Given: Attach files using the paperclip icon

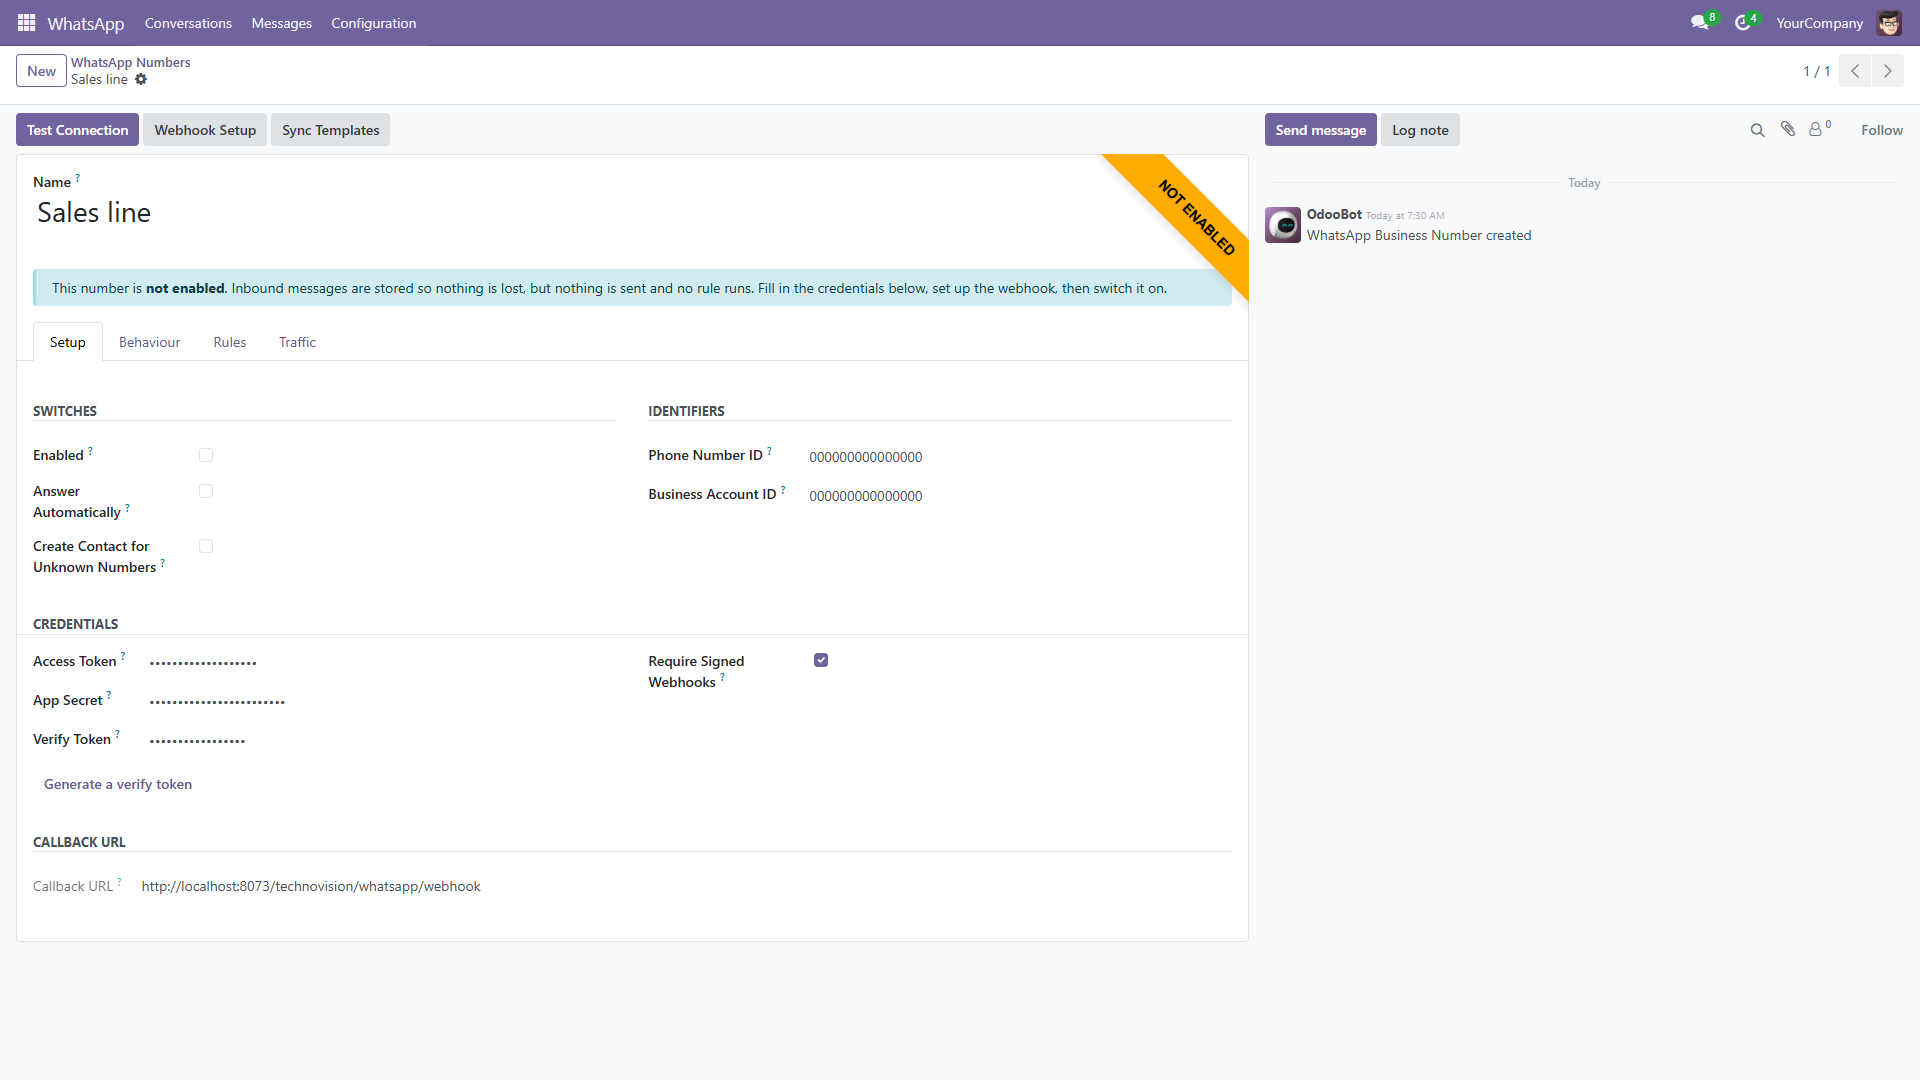Looking at the screenshot, I should point(1788,129).
